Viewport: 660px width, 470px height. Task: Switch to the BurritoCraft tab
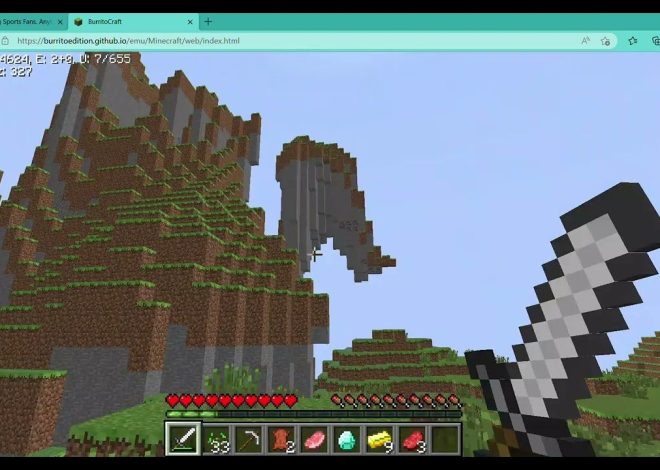pos(133,21)
